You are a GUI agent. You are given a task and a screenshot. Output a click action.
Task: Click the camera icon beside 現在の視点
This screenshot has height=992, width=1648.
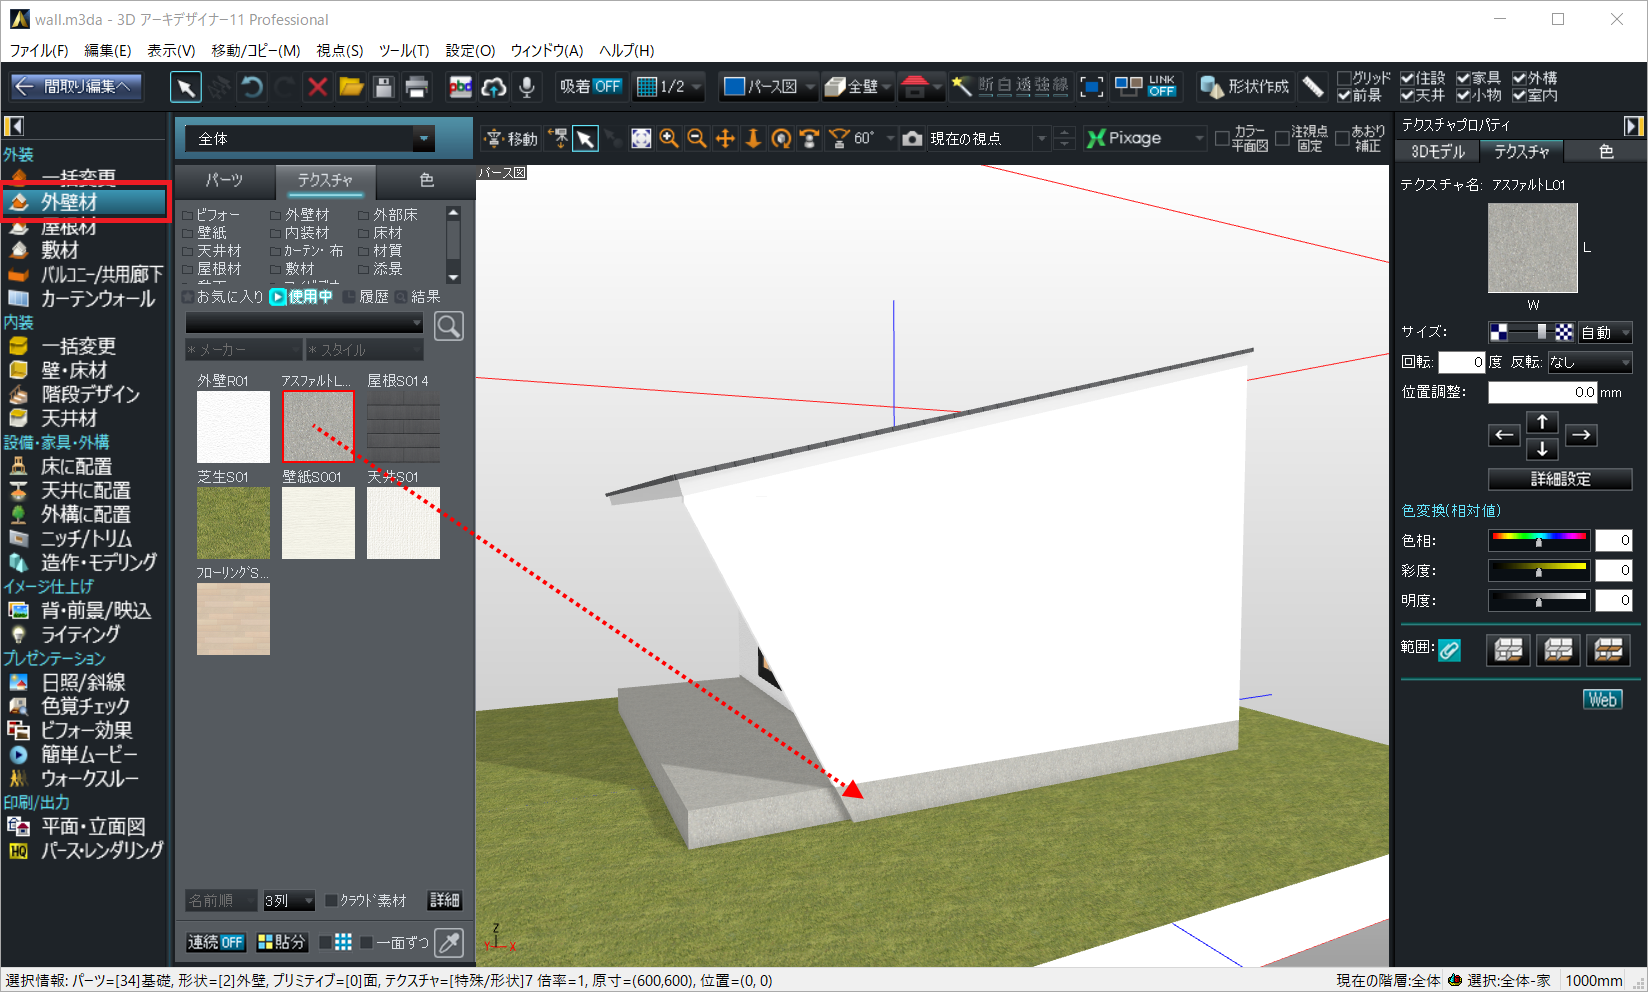(x=912, y=139)
